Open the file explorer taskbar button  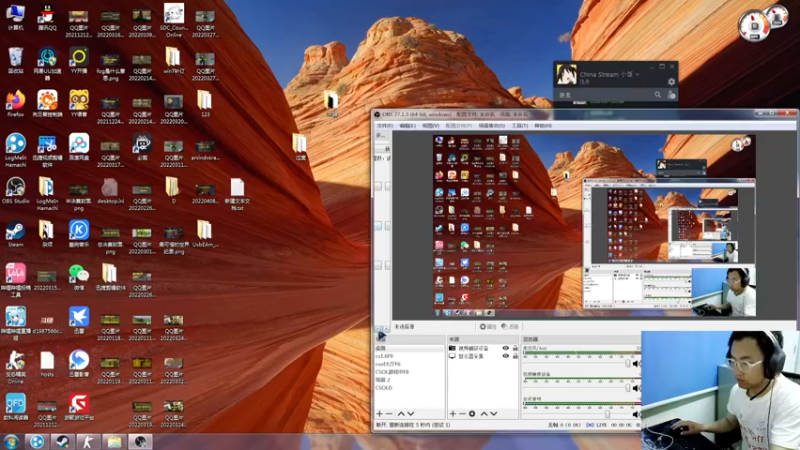coord(114,441)
